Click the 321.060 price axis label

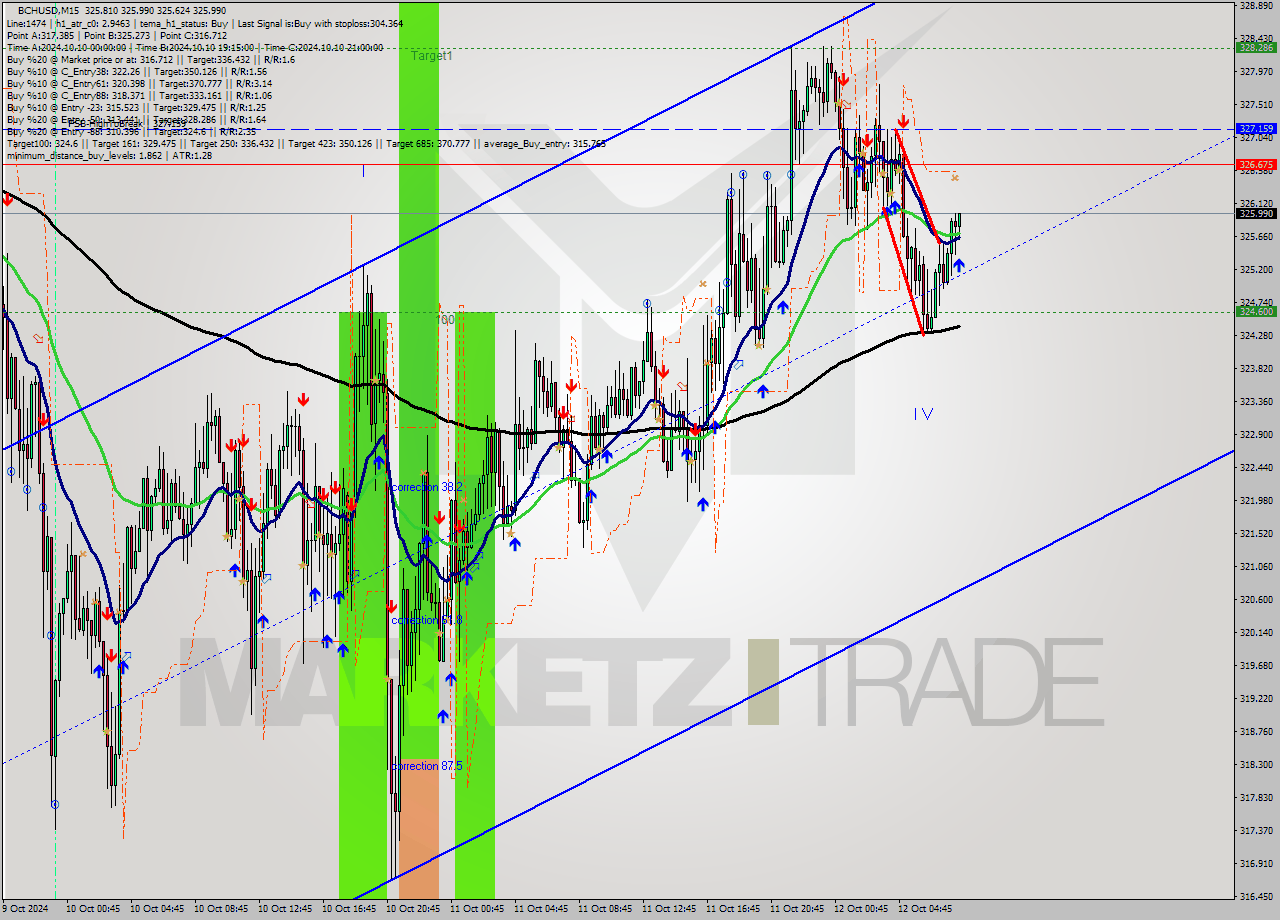click(x=1256, y=567)
